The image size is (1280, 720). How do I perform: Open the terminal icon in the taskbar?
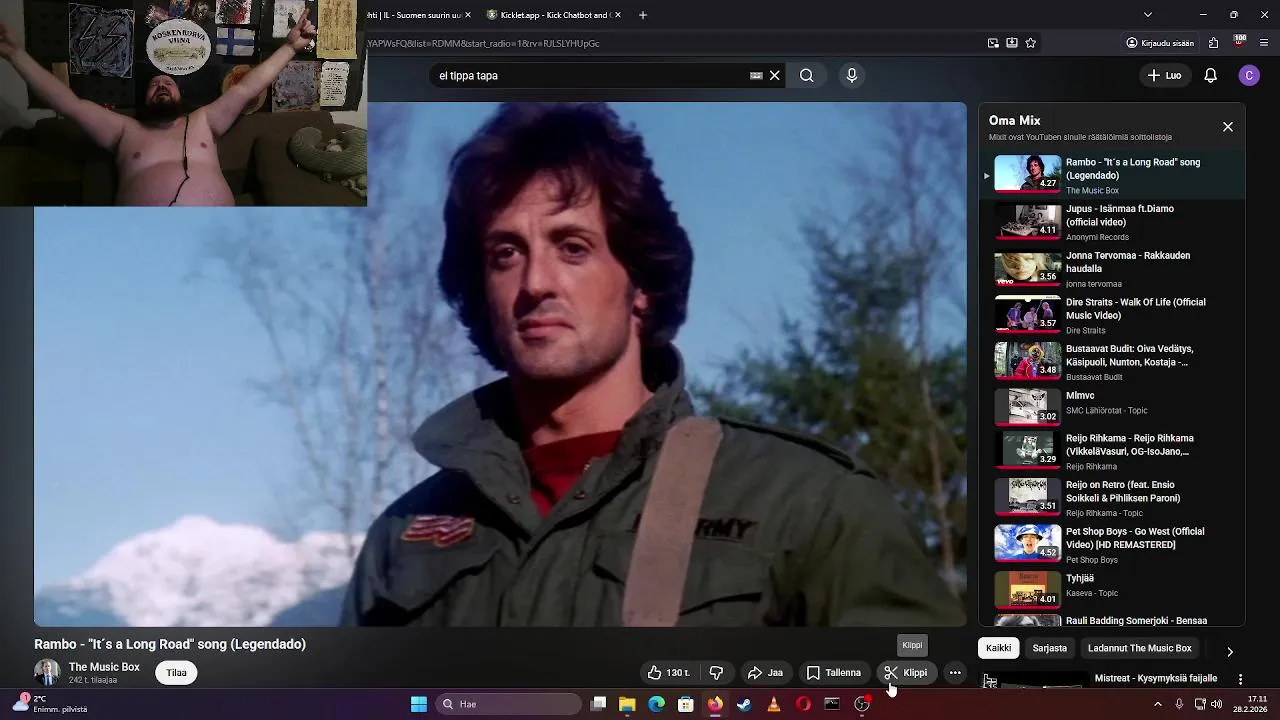click(x=832, y=704)
